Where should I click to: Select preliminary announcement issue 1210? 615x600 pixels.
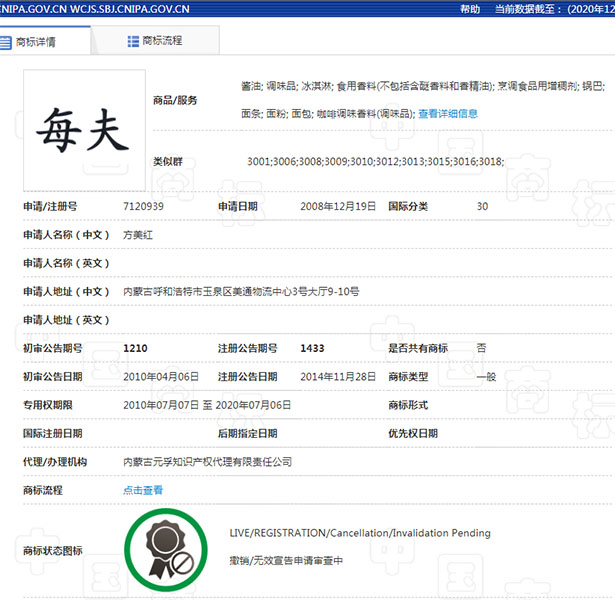click(135, 348)
